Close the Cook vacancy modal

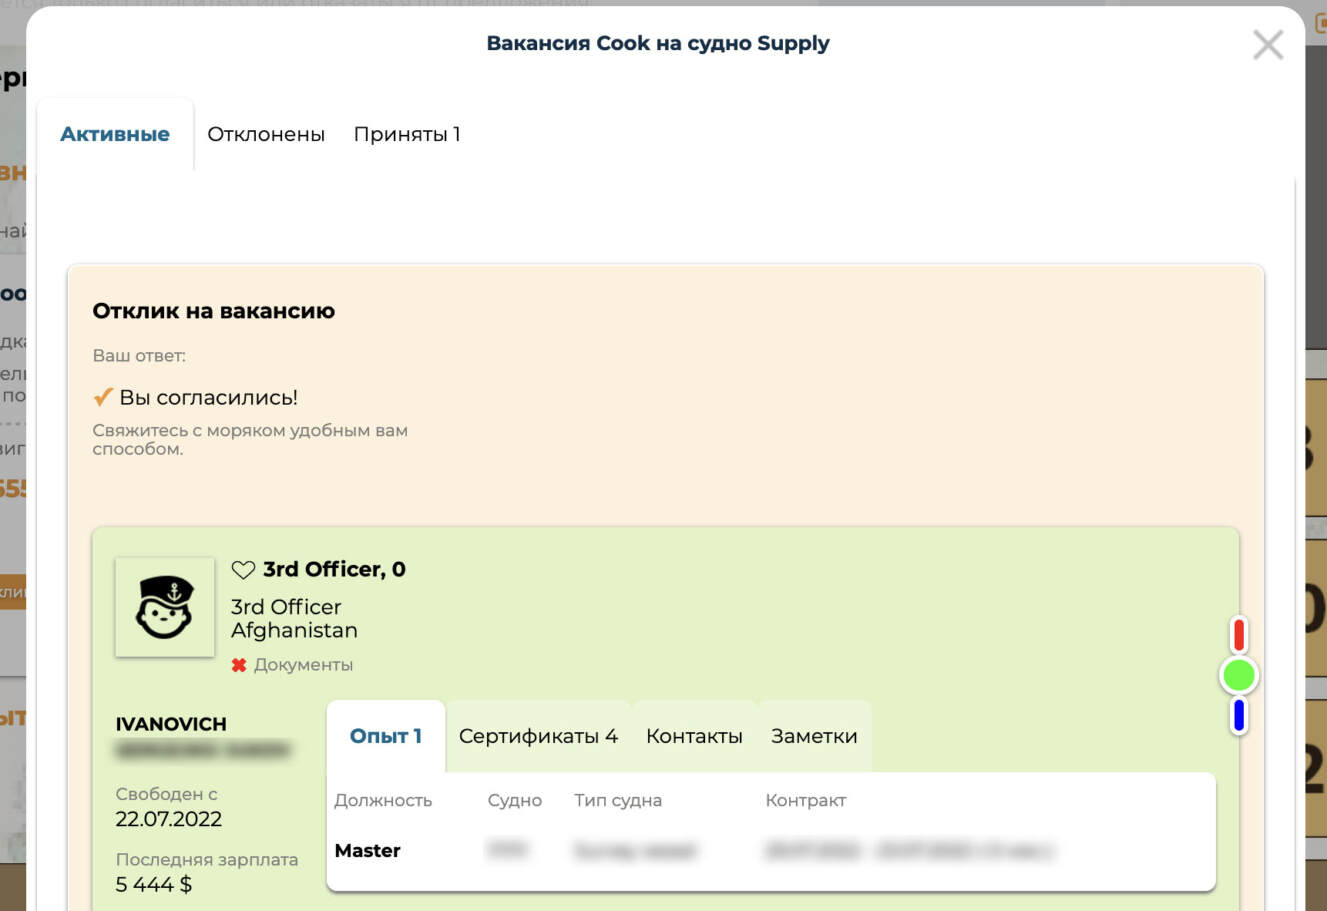coord(1267,45)
